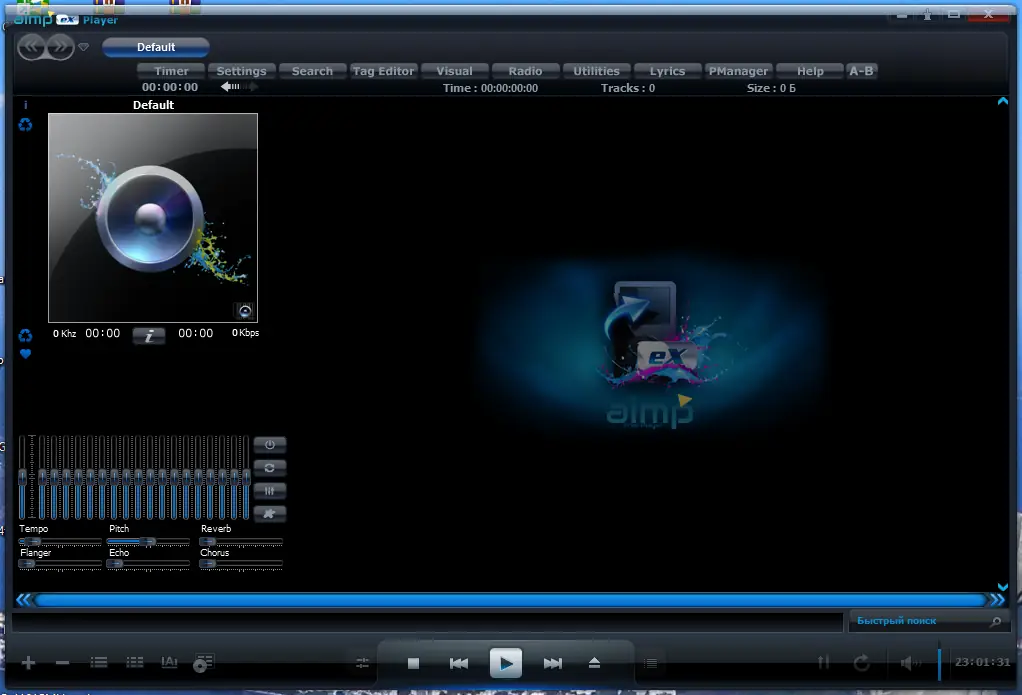
Task: Toggle equalizer power button
Action: point(270,445)
